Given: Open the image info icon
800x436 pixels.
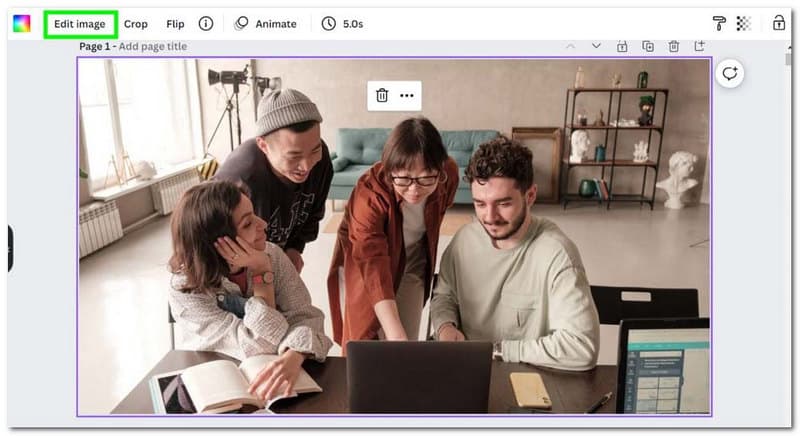Looking at the screenshot, I should 206,23.
